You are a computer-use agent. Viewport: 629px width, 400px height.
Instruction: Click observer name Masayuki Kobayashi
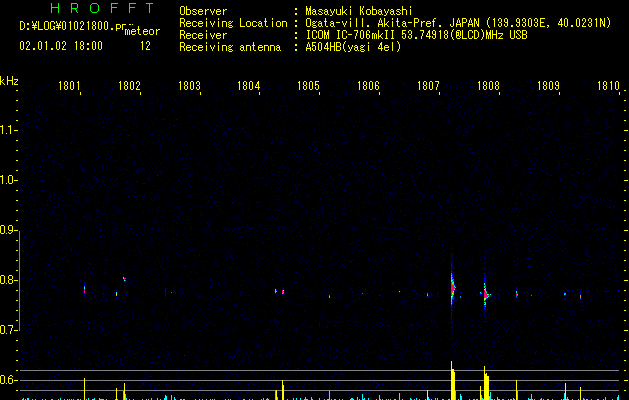pos(359,11)
